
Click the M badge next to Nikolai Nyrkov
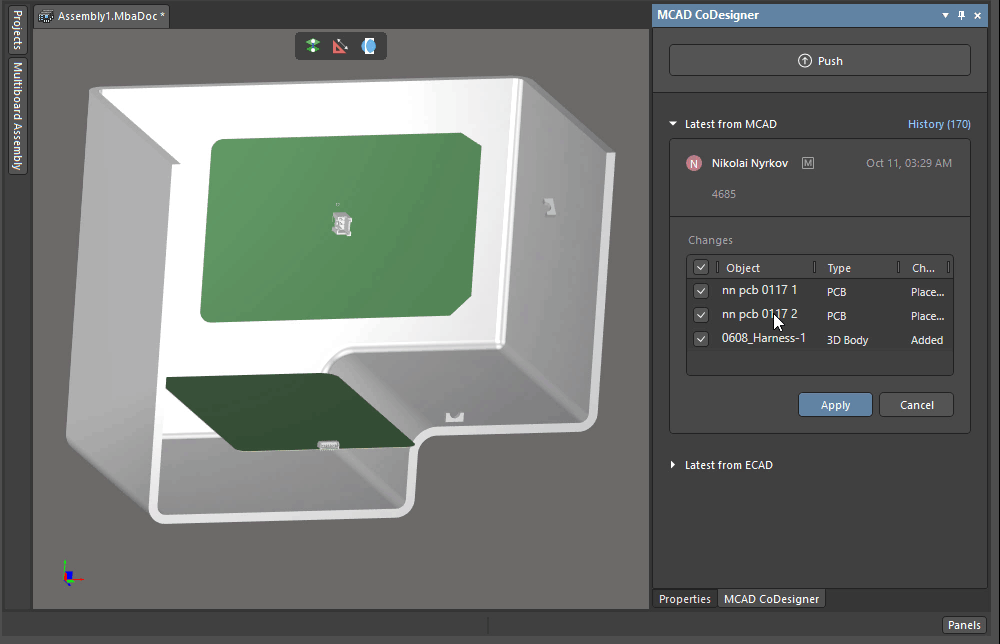pos(807,162)
